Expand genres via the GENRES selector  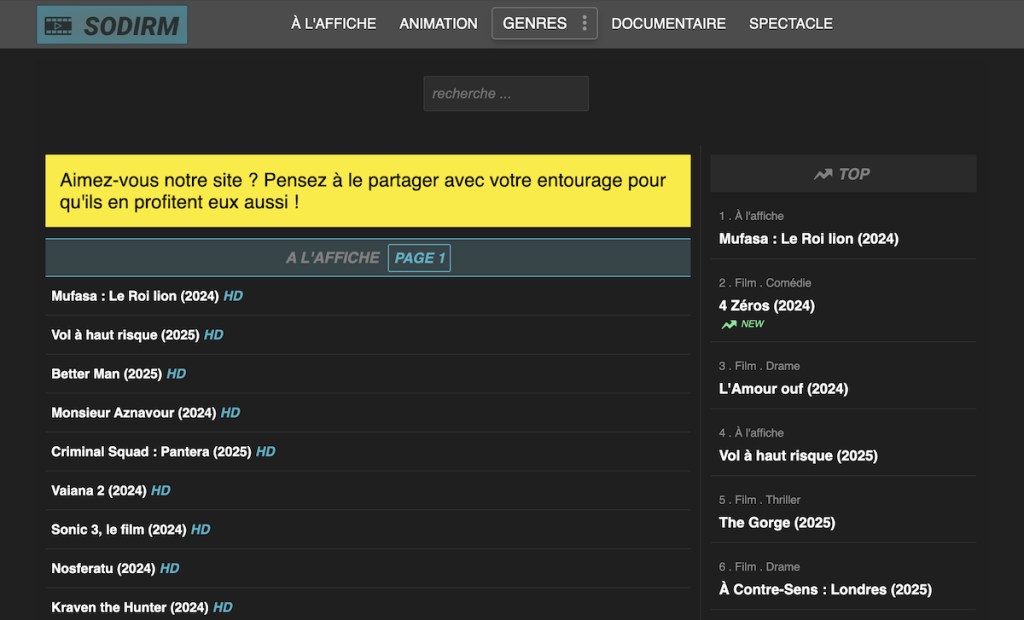(x=544, y=23)
